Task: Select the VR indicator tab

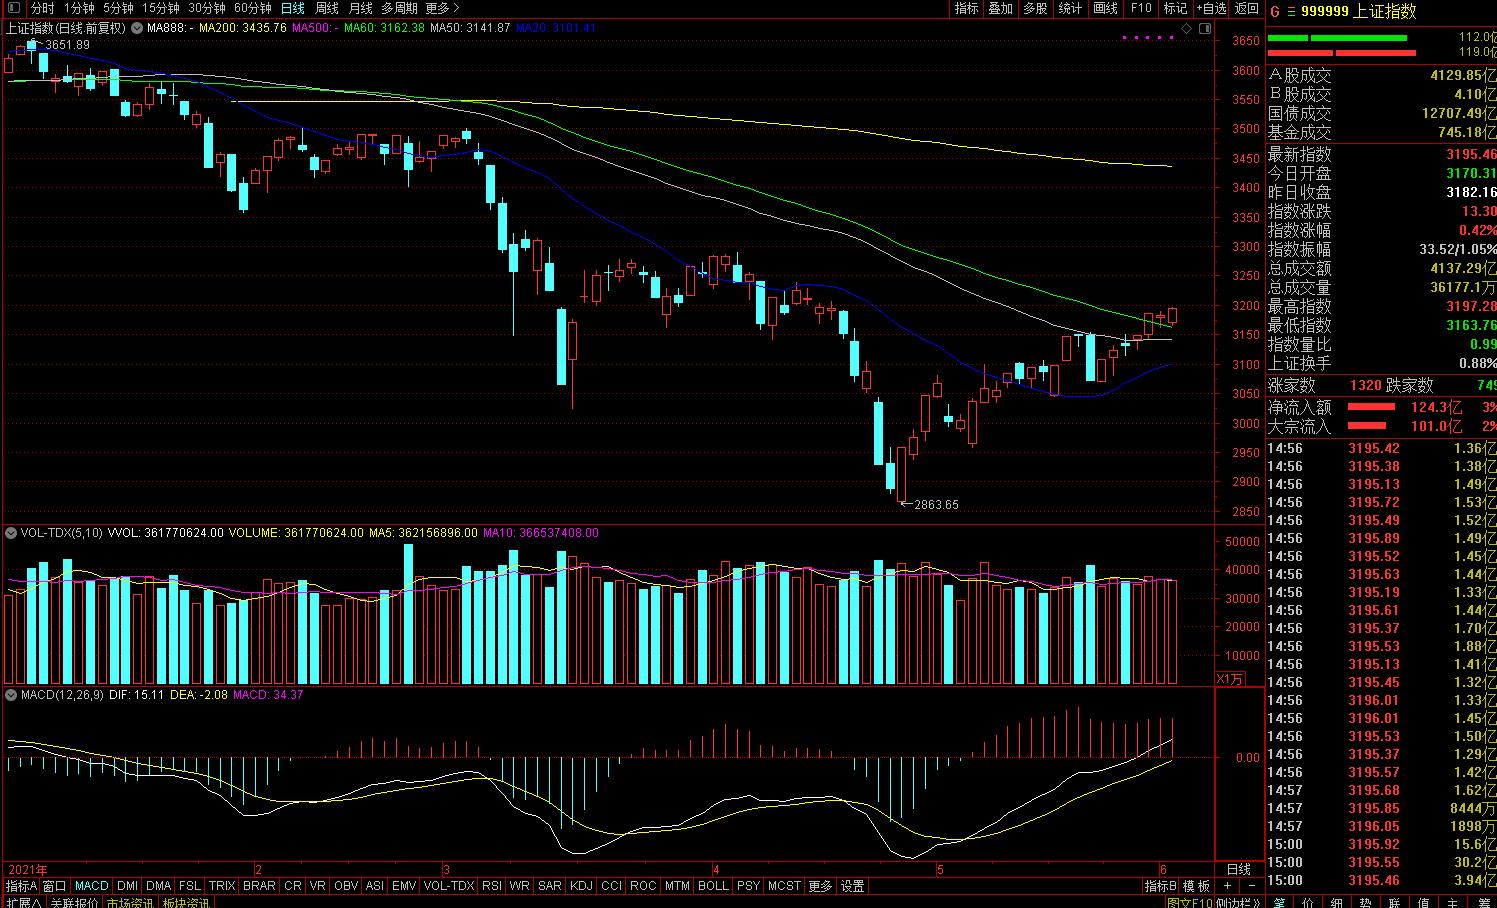Action: coord(318,886)
